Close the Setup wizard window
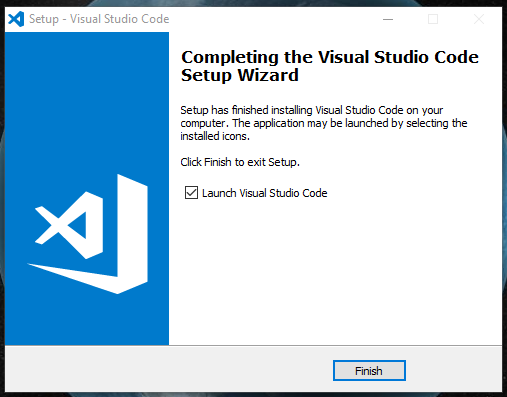The width and height of the screenshot is (507, 397). tap(479, 19)
